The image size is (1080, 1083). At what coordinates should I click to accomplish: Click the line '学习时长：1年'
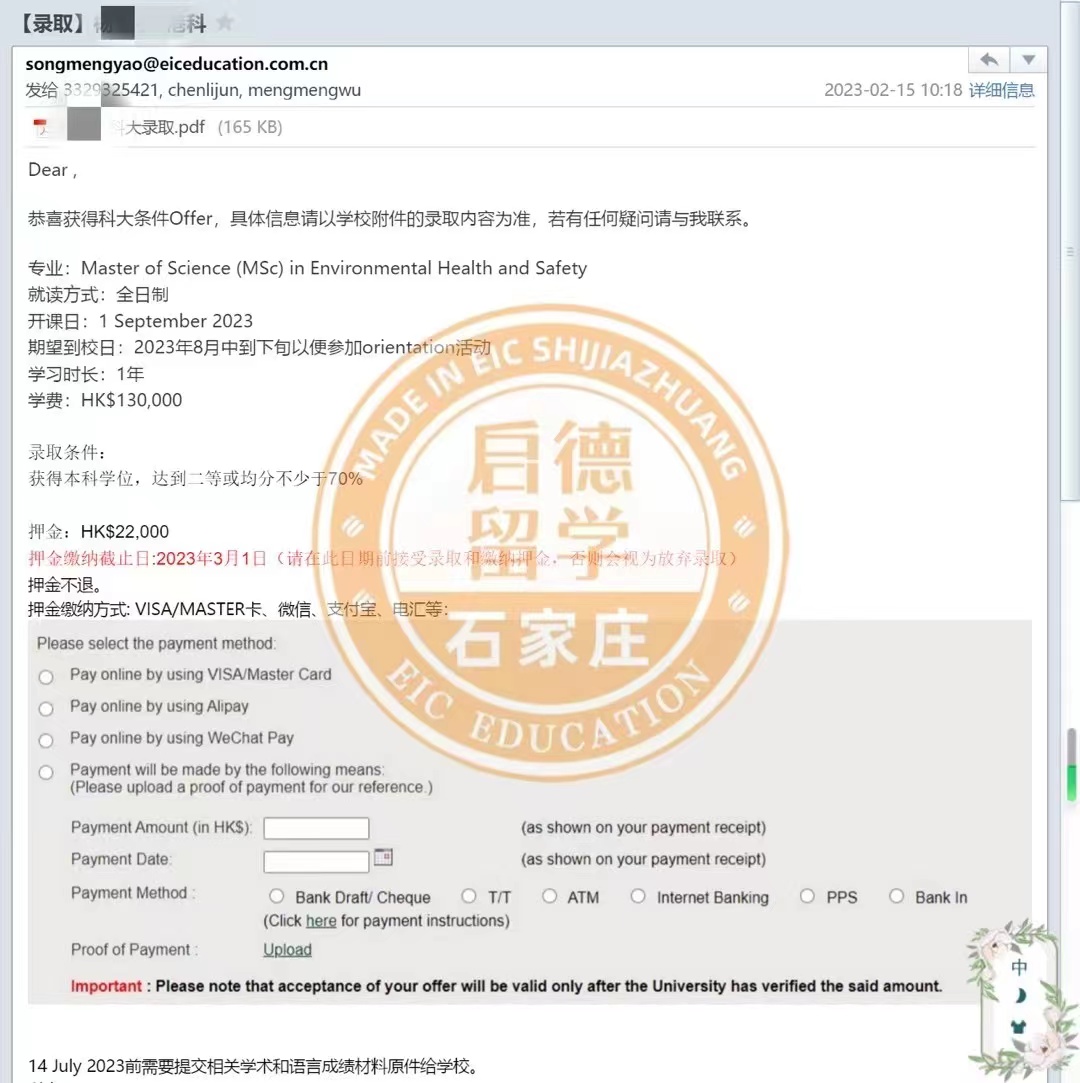(86, 374)
